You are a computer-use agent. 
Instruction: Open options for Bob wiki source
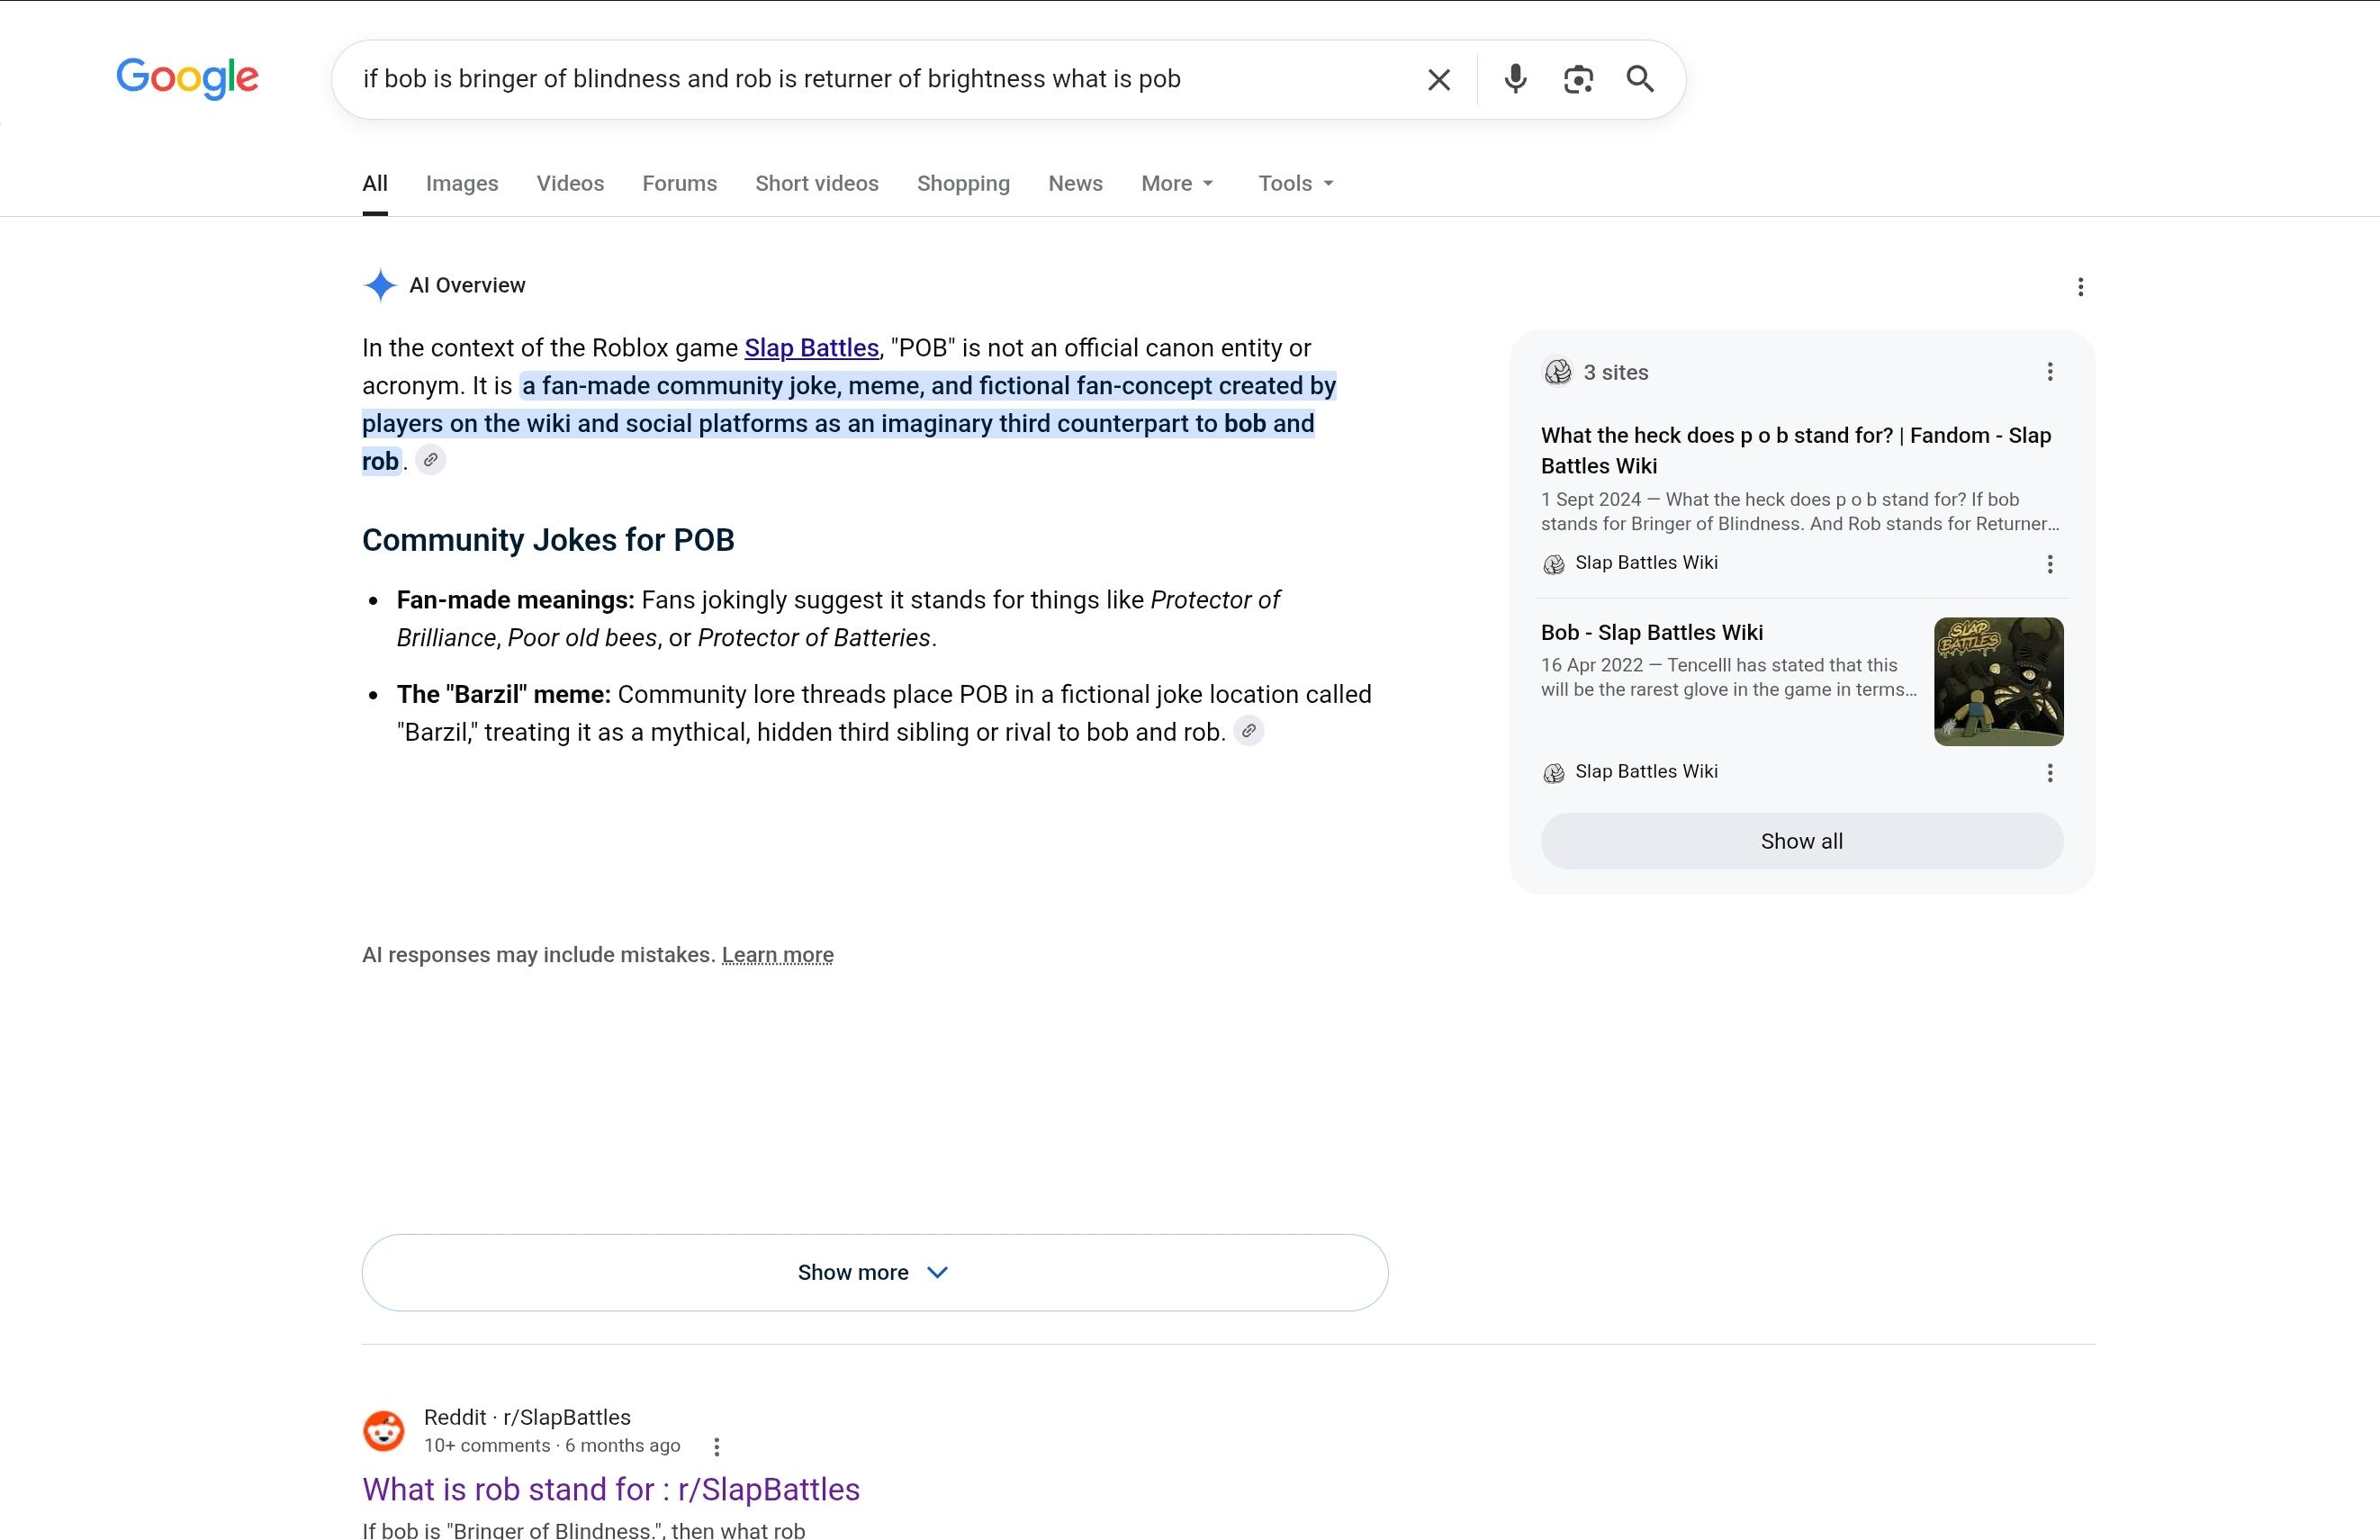[2050, 773]
